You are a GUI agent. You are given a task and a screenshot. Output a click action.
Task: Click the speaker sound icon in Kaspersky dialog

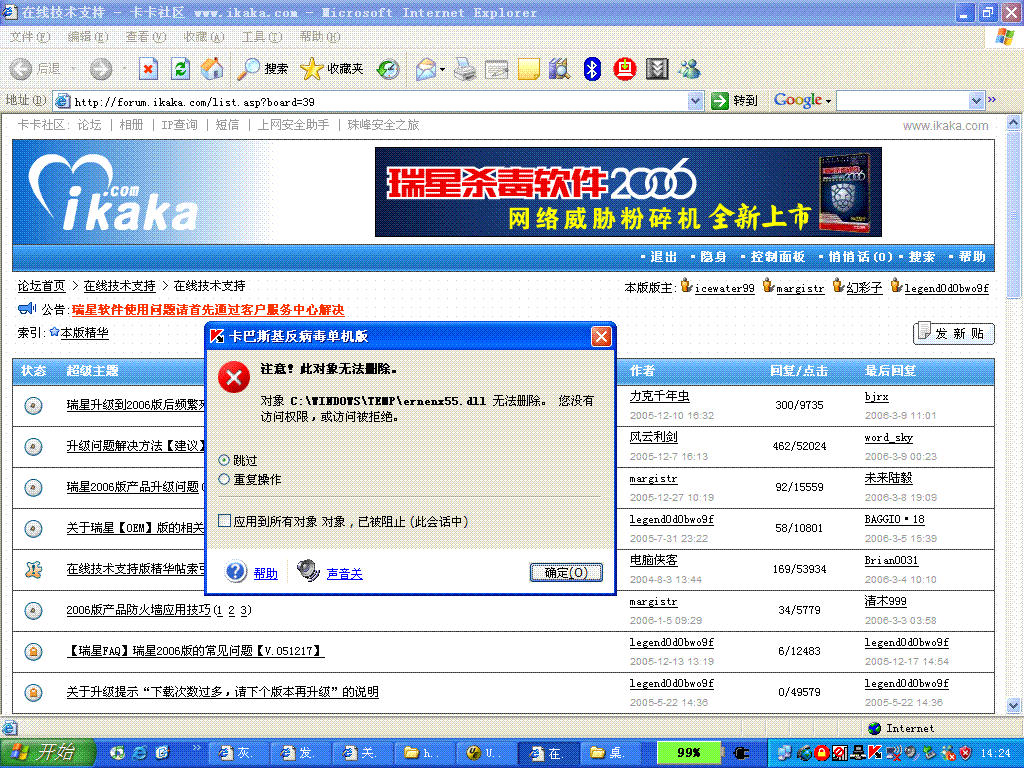pos(308,570)
